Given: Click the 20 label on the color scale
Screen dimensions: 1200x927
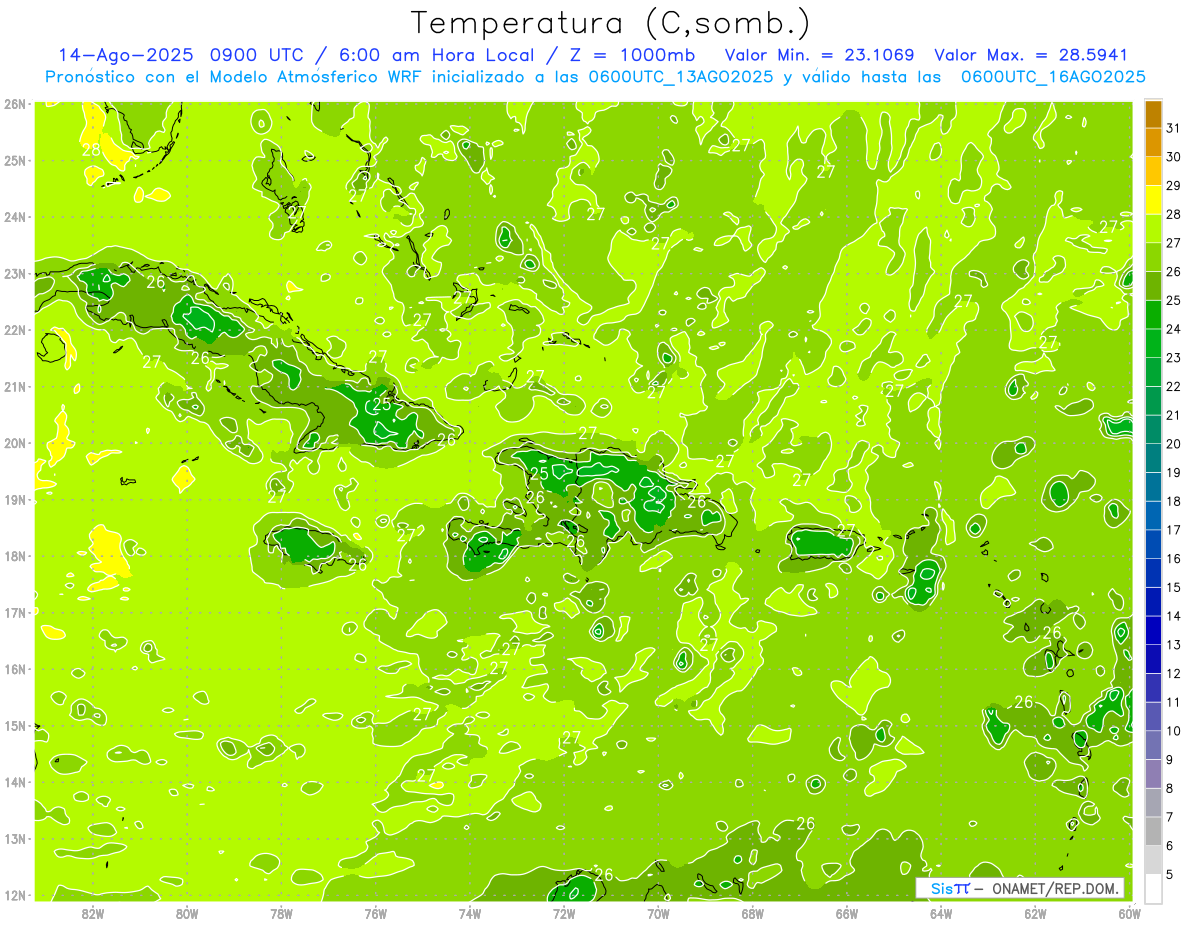Looking at the screenshot, I should [x=1174, y=444].
